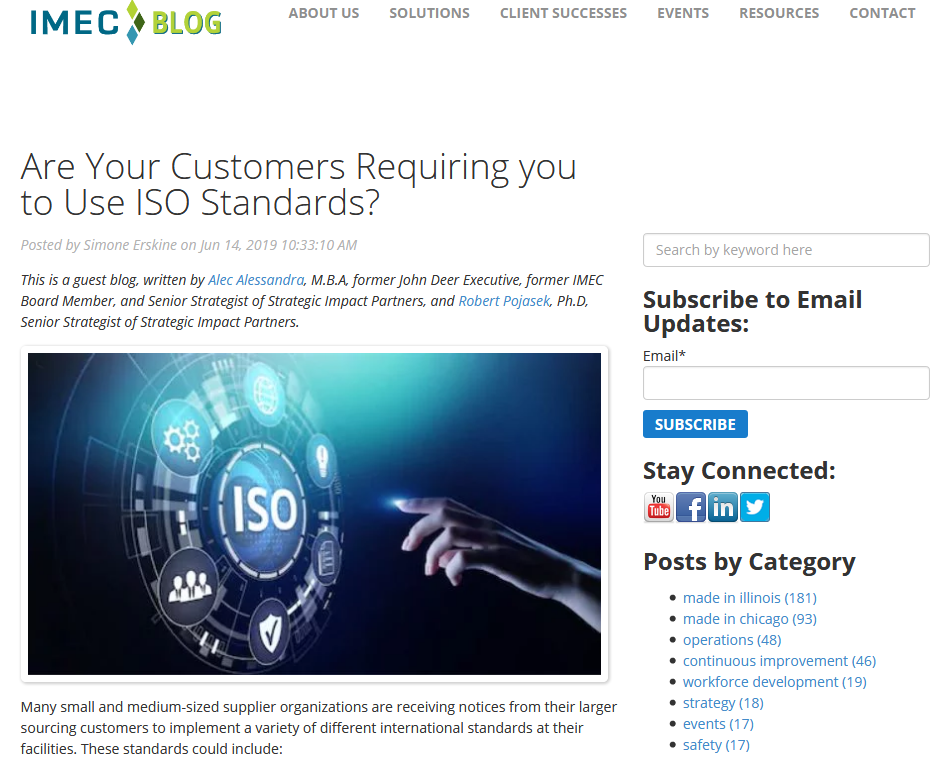Open Robert Pojasek author link

[504, 301]
